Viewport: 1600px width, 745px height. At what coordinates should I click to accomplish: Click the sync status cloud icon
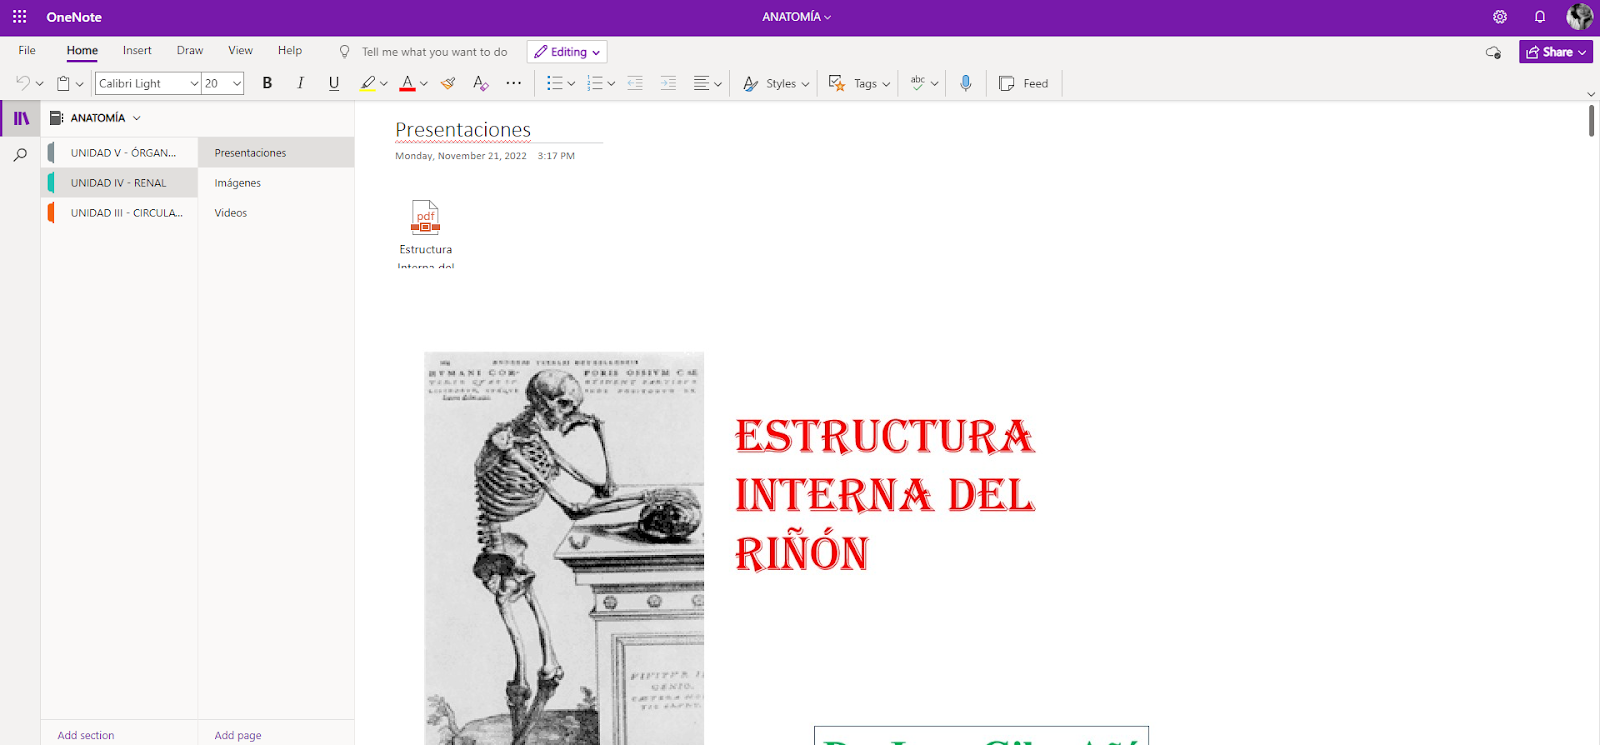coord(1493,52)
